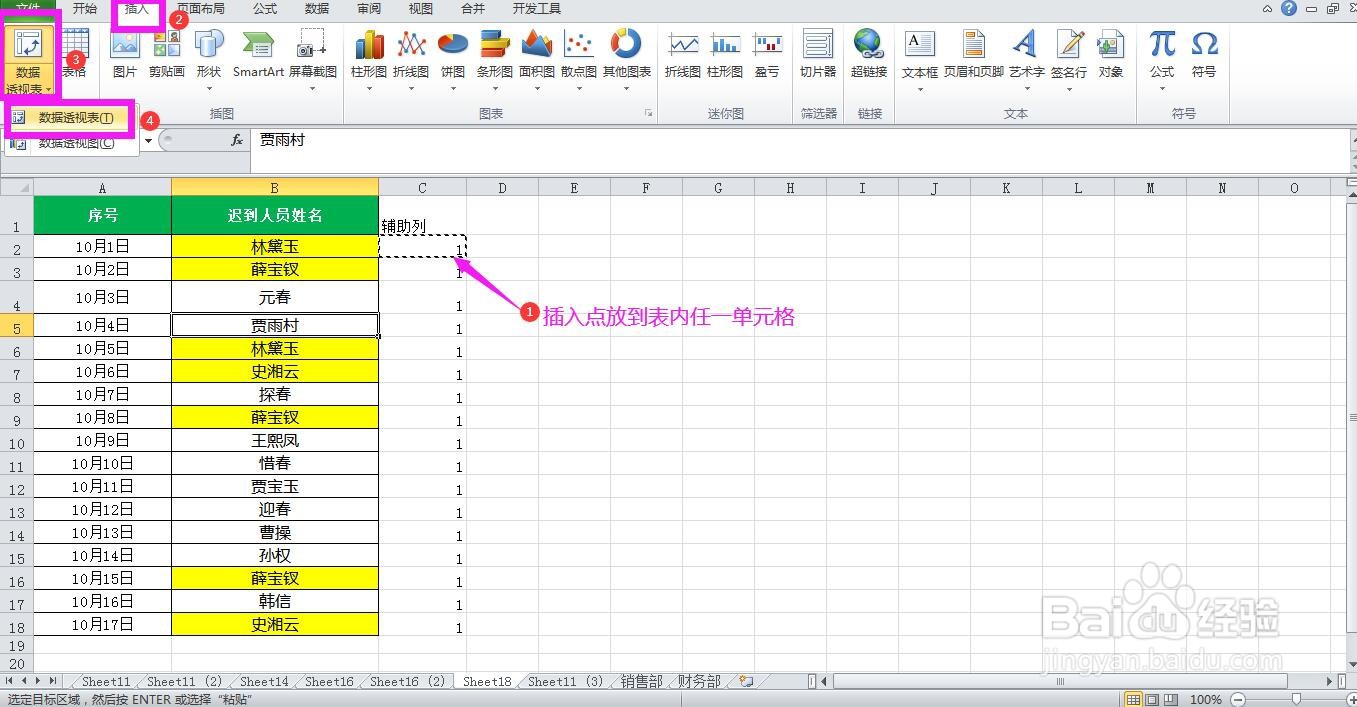This screenshot has height=707, width=1357.
Task: Select row header 10
Action: click(16, 441)
